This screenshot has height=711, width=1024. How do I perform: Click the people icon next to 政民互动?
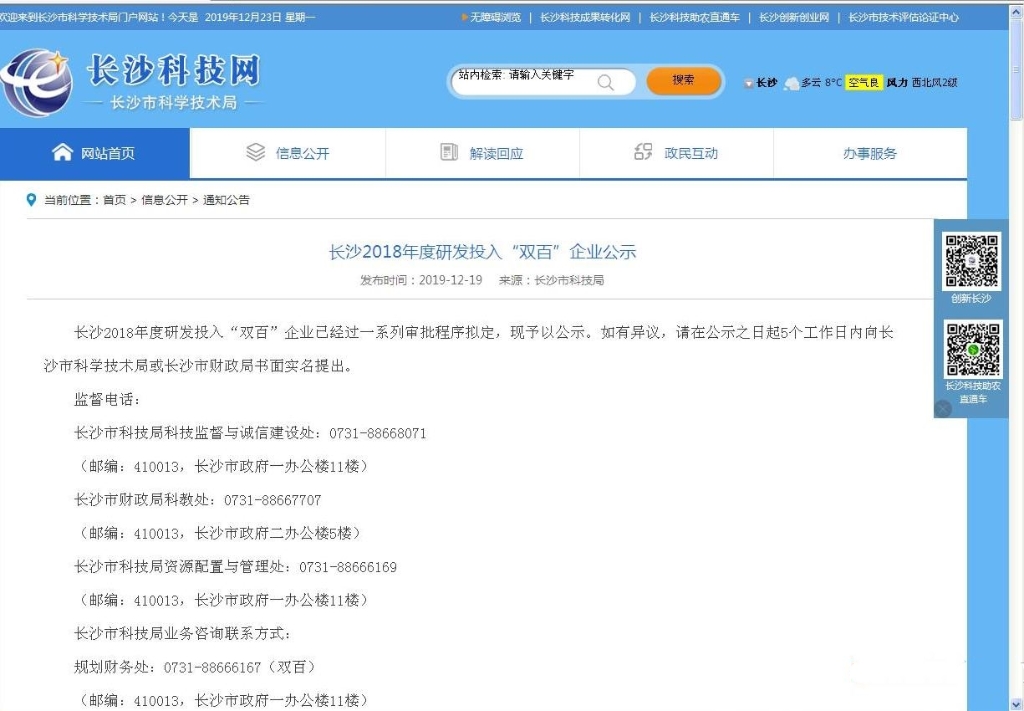643,150
